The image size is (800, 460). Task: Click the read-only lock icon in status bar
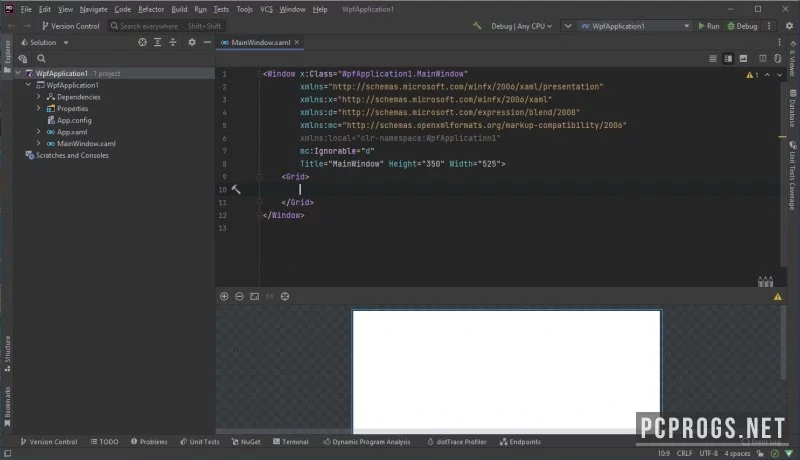click(x=760, y=453)
